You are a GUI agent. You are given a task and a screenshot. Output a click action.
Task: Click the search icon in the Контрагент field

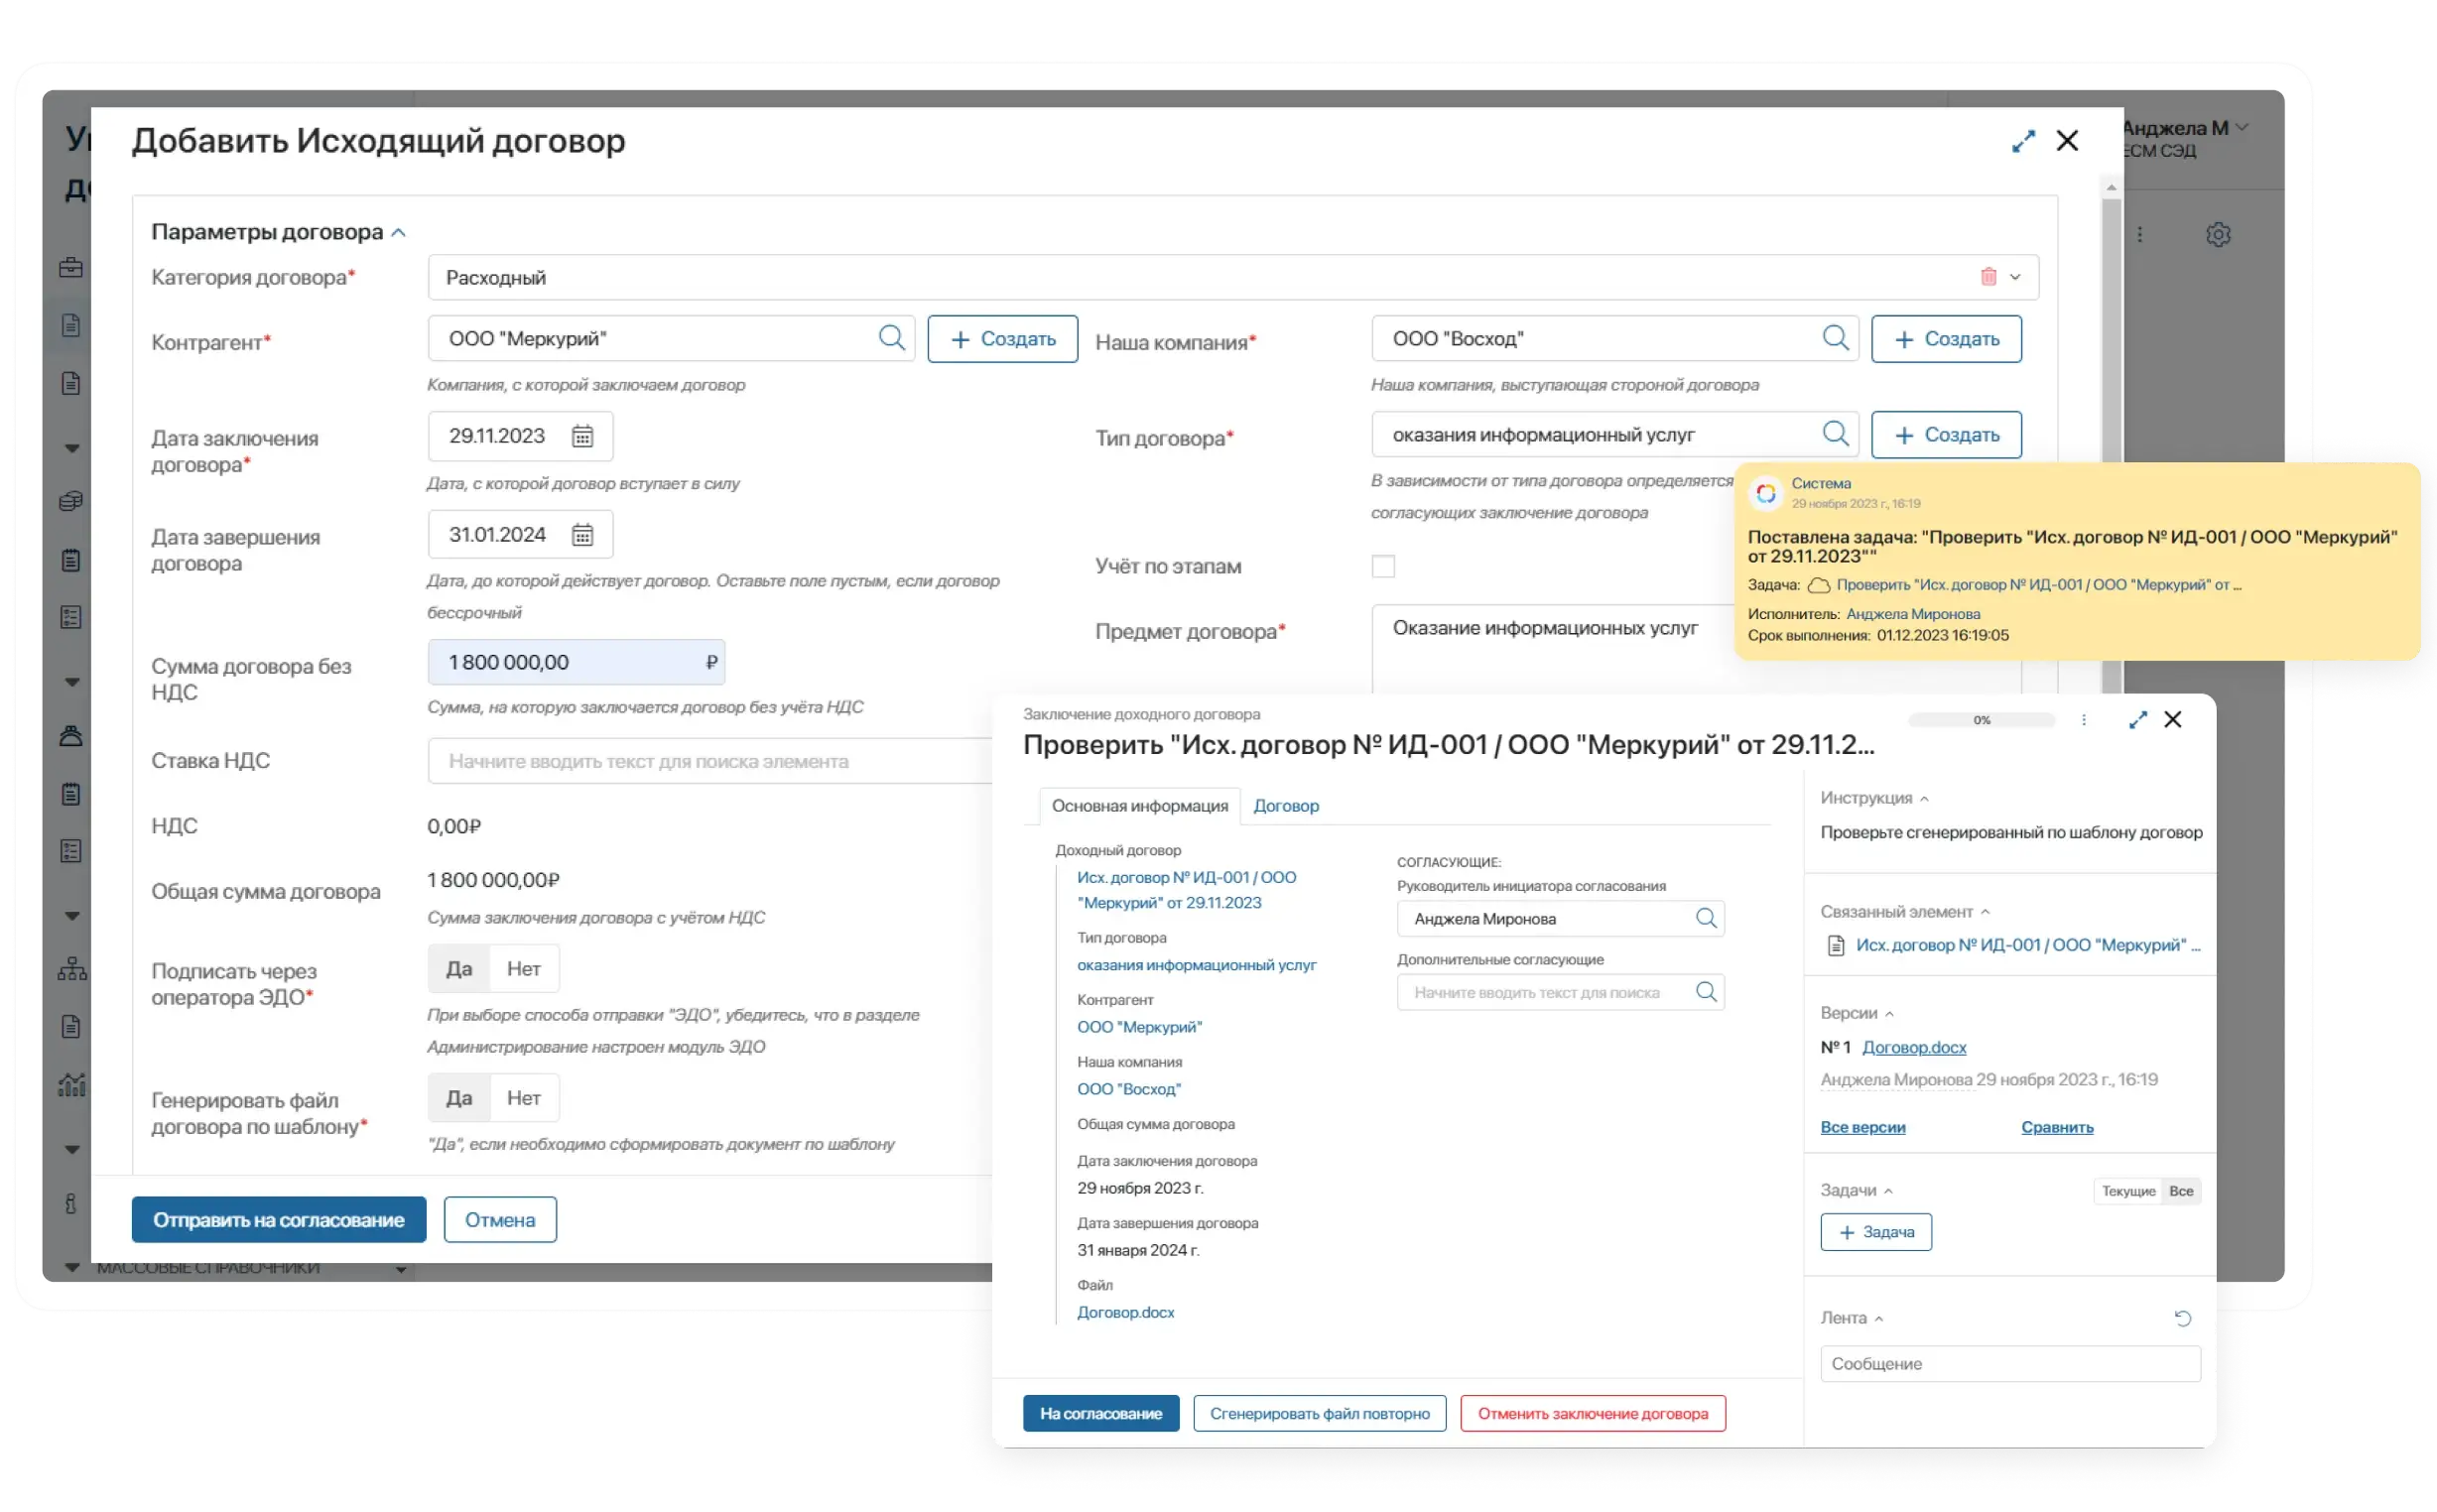[891, 338]
